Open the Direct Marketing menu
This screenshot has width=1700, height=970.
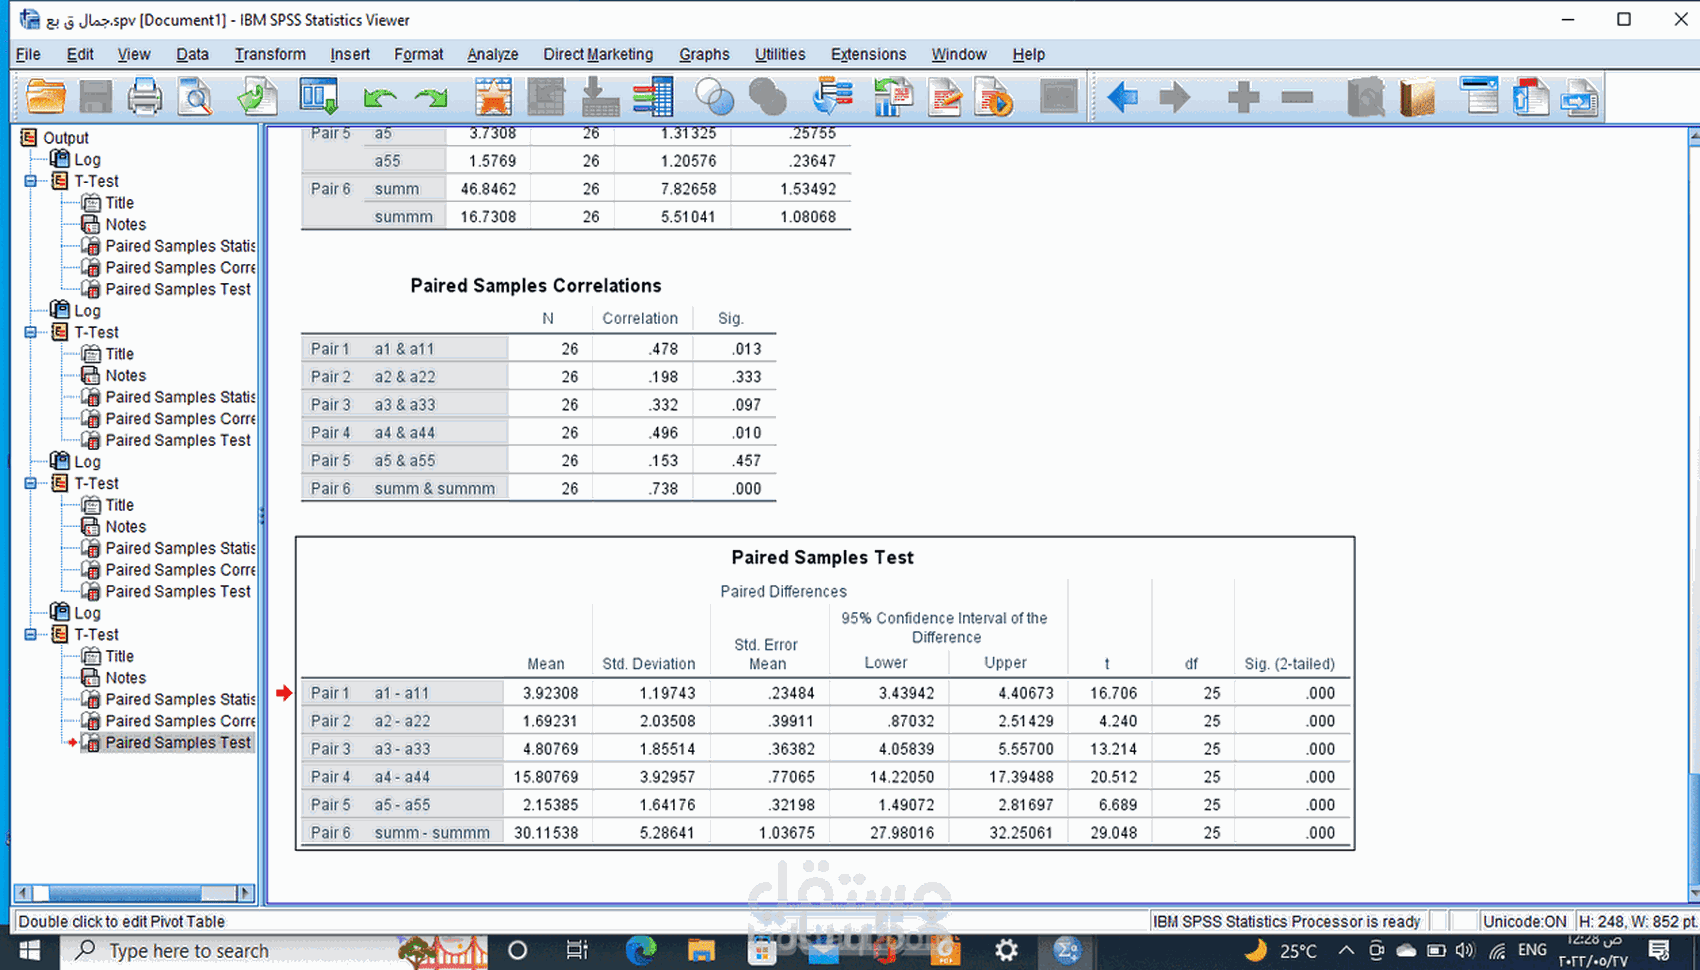tap(598, 54)
